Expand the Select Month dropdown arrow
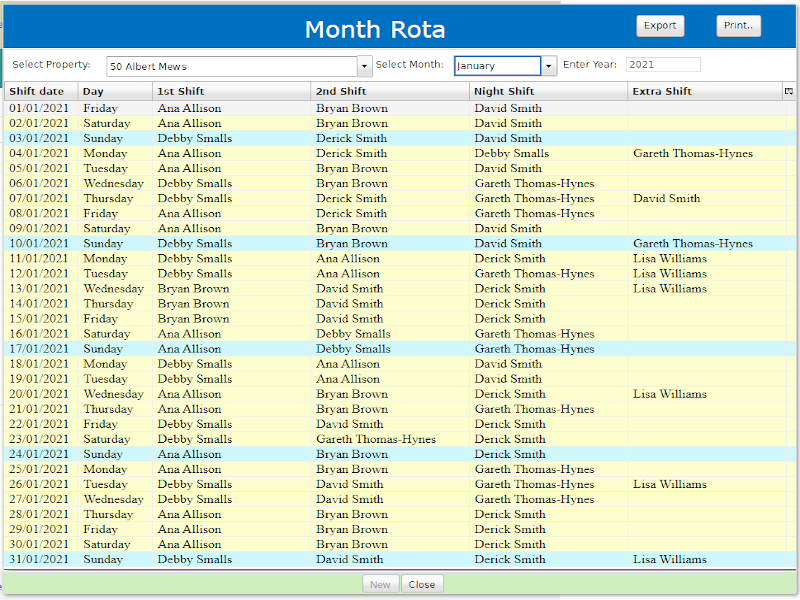The image size is (800, 600). (x=548, y=66)
